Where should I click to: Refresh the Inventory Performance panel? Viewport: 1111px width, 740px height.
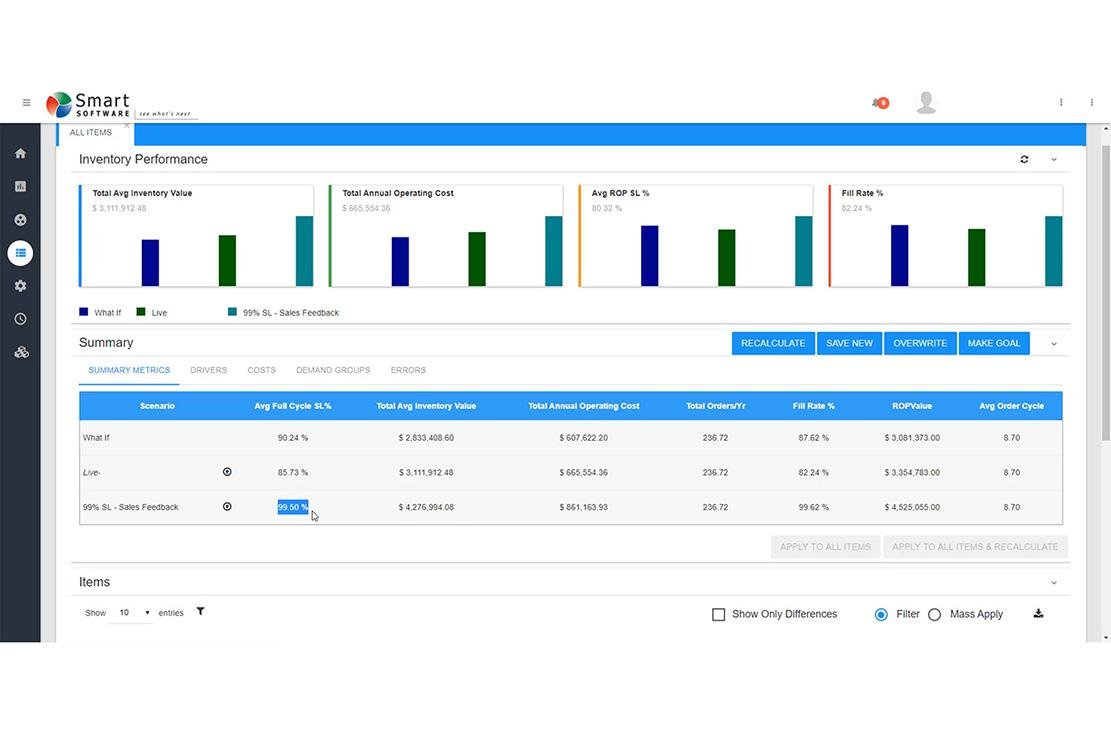pos(1024,160)
